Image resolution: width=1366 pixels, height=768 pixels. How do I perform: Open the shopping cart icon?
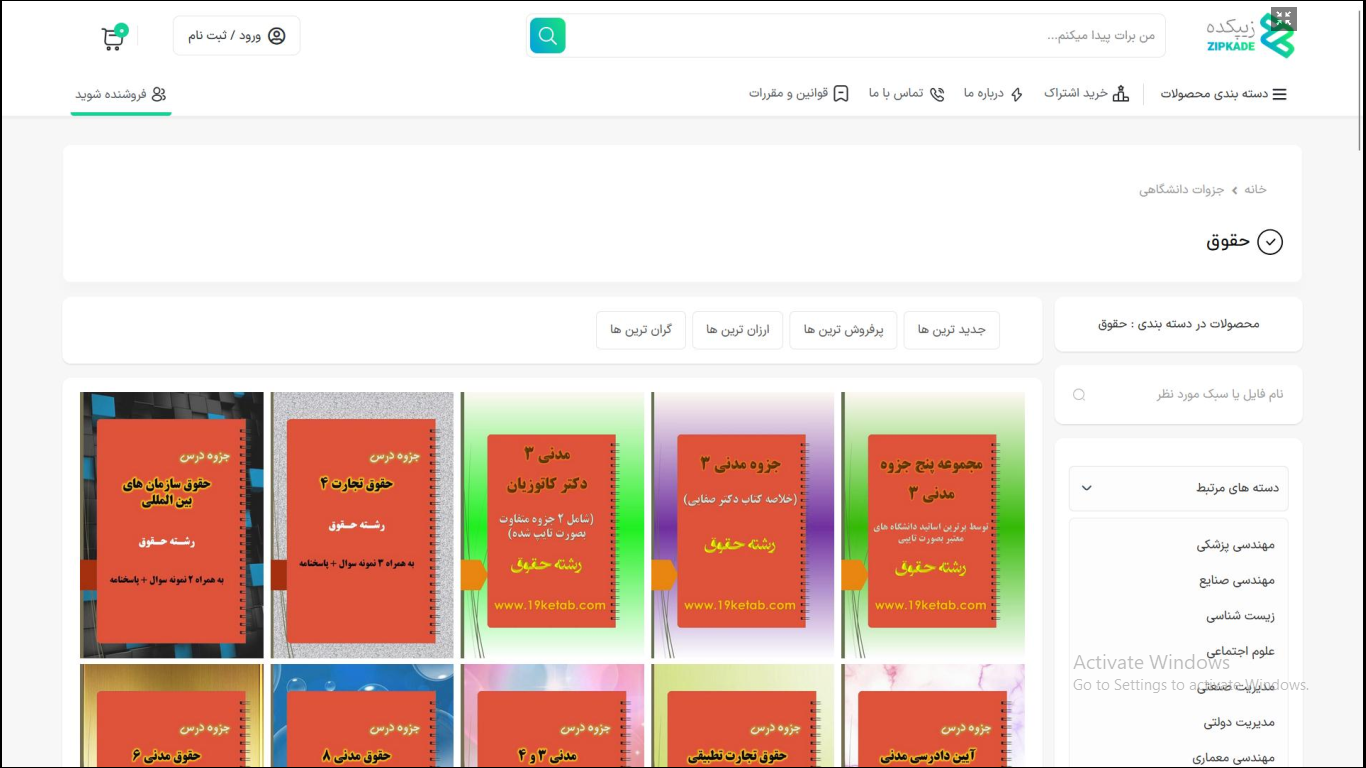113,38
